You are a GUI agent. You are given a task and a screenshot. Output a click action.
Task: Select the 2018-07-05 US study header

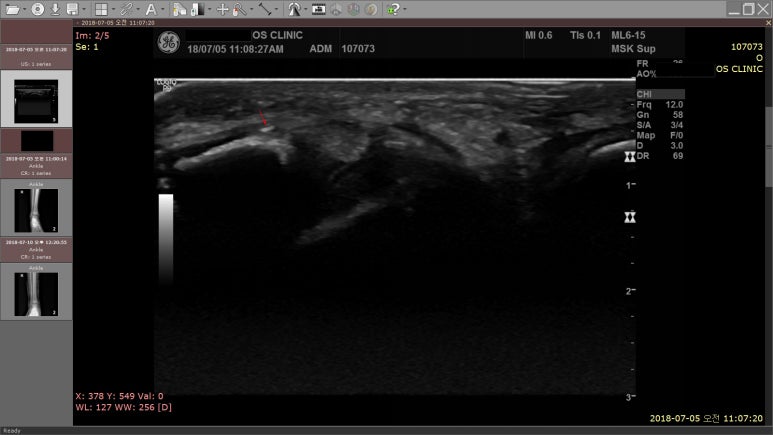click(x=36, y=48)
